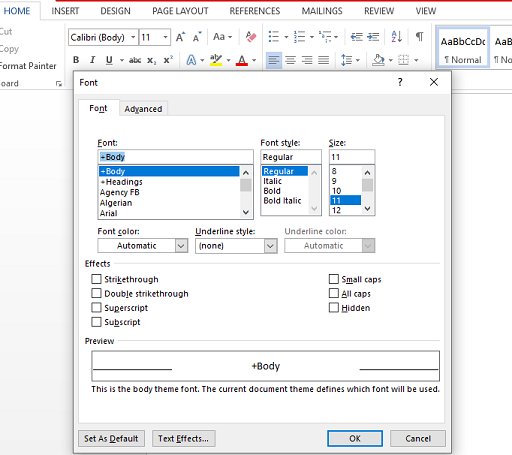This screenshot has height=455, width=512.
Task: Click Shrink Font icon
Action: 197,37
